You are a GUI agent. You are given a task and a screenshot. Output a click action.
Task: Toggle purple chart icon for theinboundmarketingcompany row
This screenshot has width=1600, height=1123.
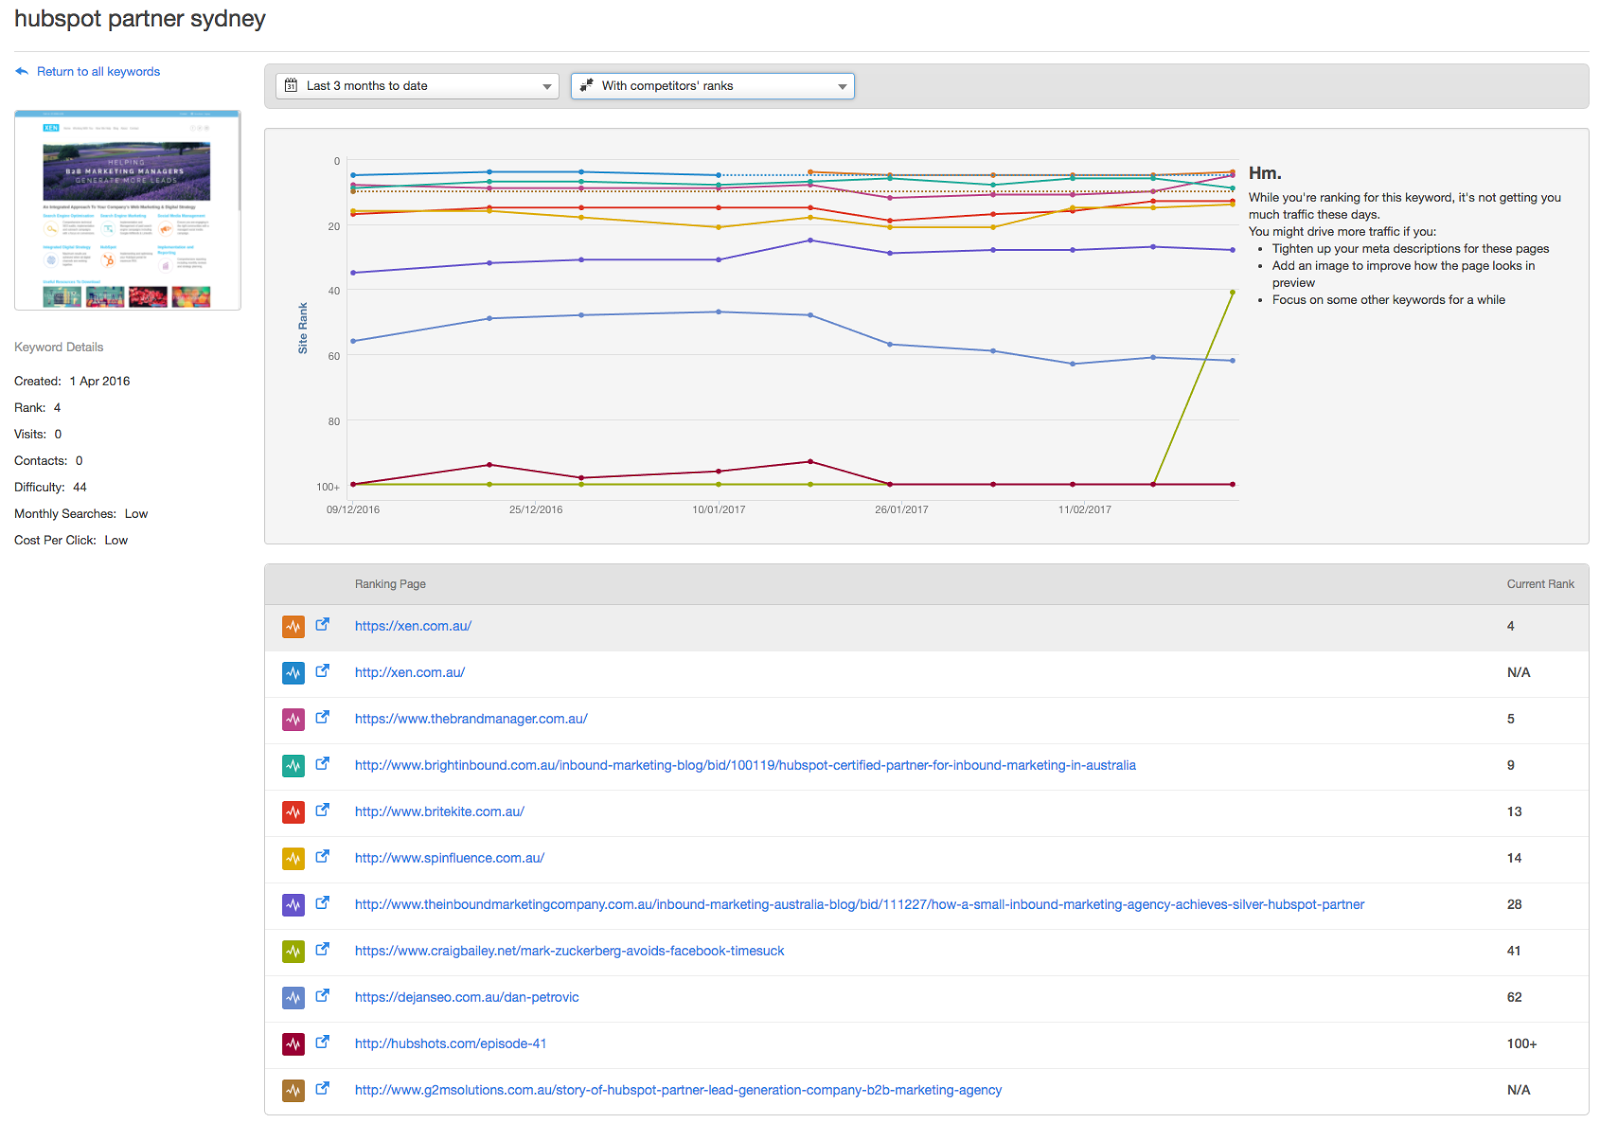click(x=293, y=905)
